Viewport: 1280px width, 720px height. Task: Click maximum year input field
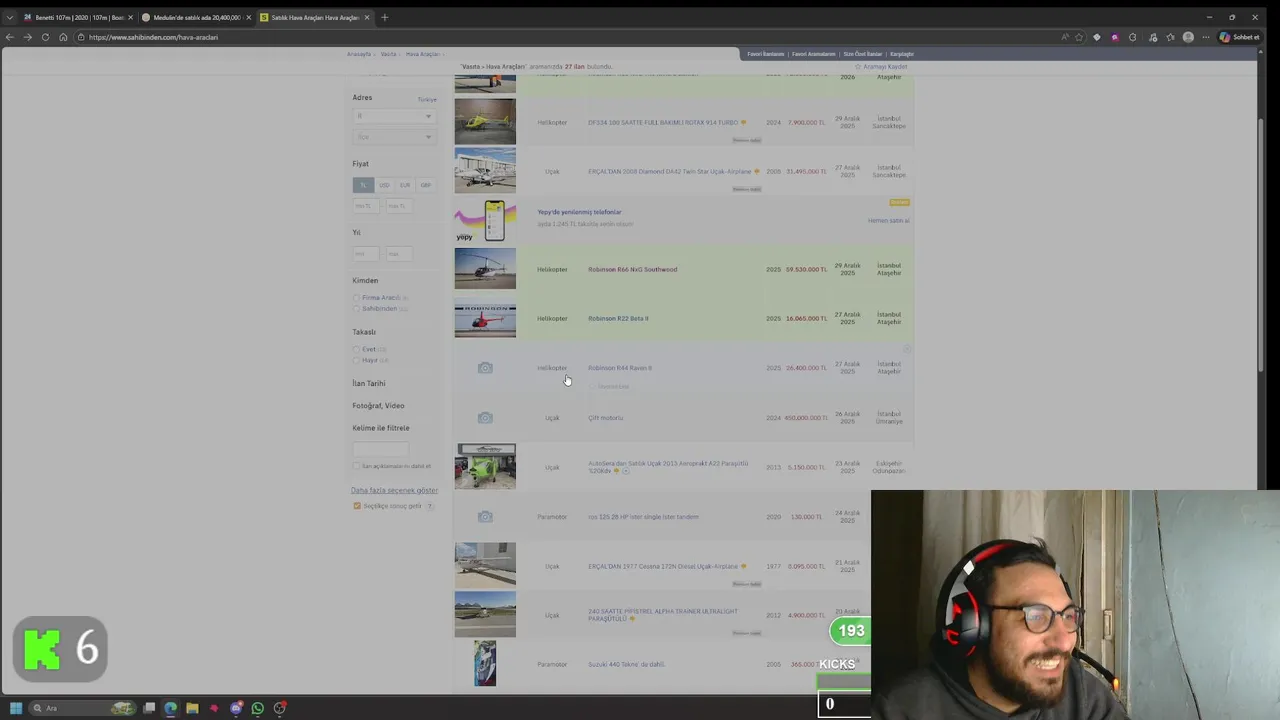pyautogui.click(x=399, y=254)
